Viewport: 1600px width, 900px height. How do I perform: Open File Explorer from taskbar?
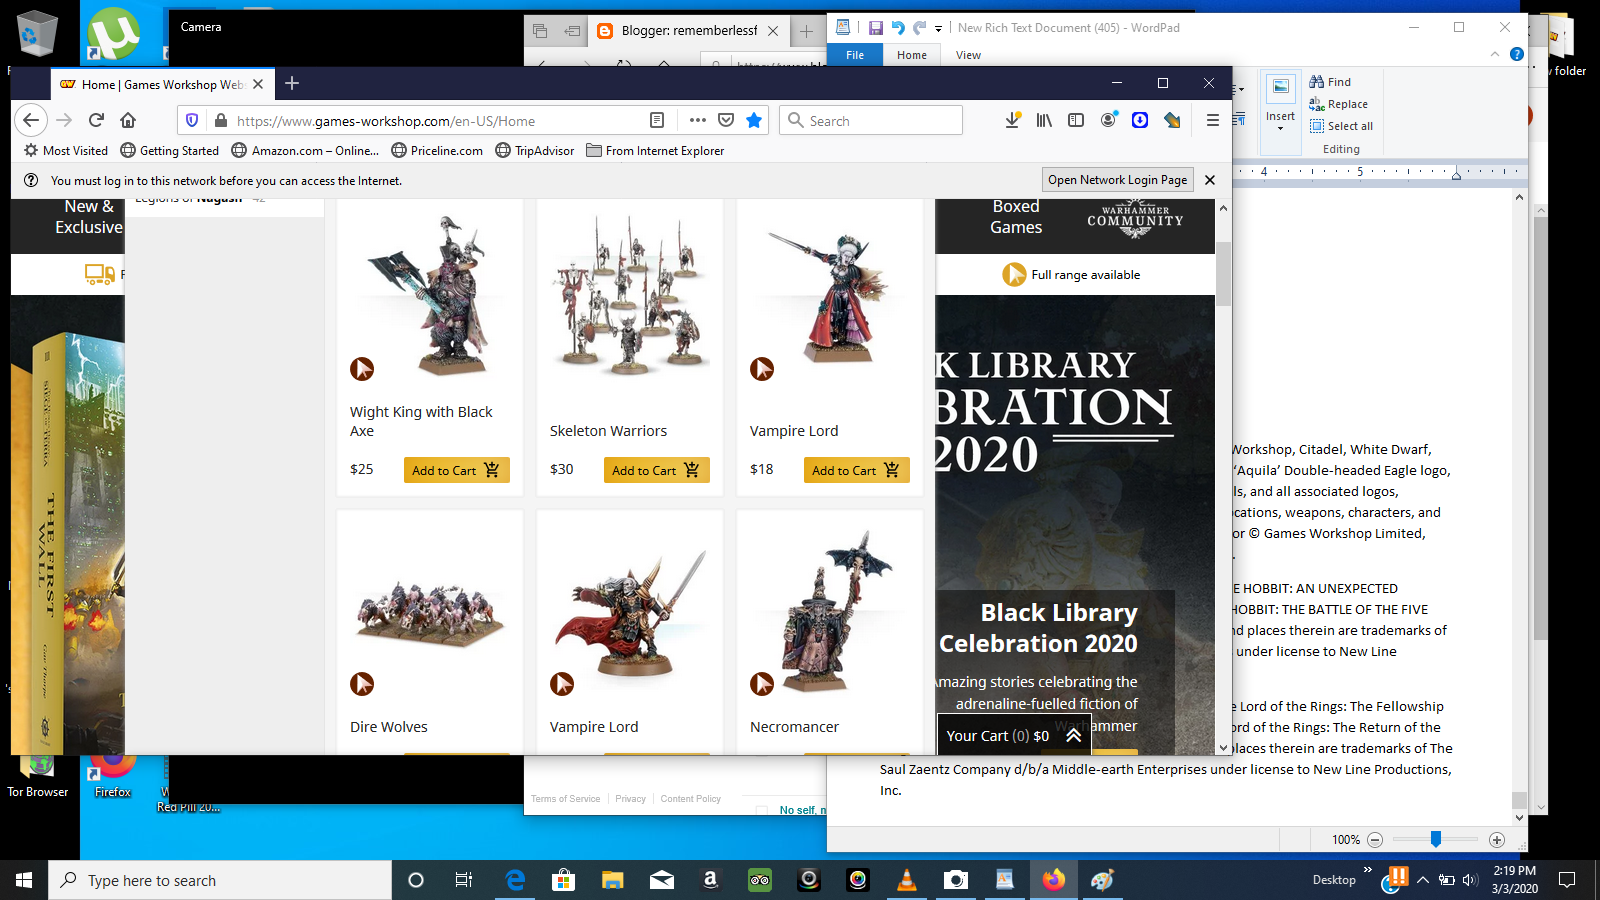click(613, 880)
